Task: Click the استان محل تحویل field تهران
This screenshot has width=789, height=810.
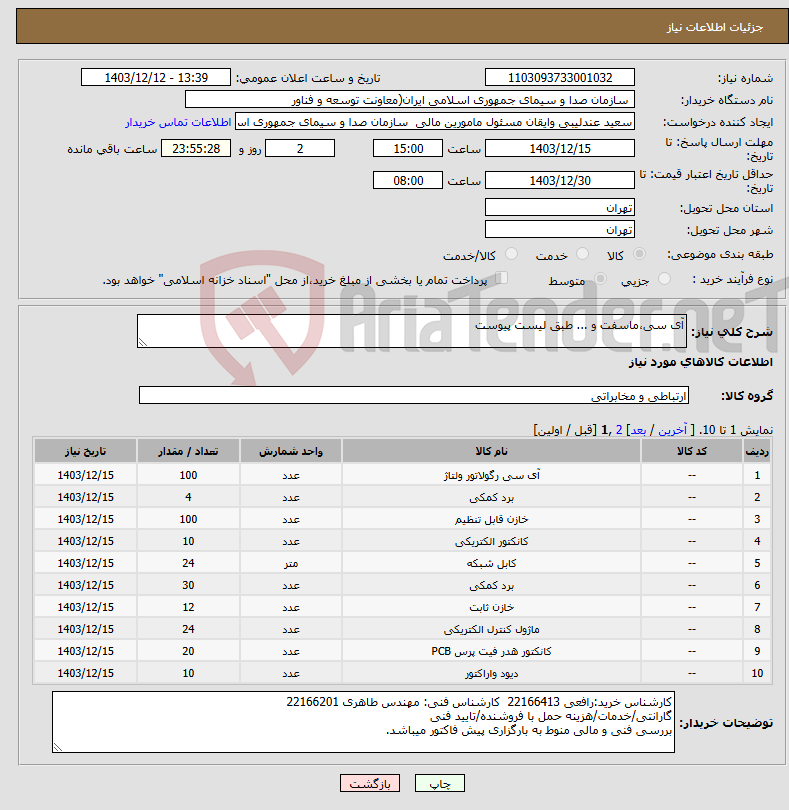Action: (560, 208)
